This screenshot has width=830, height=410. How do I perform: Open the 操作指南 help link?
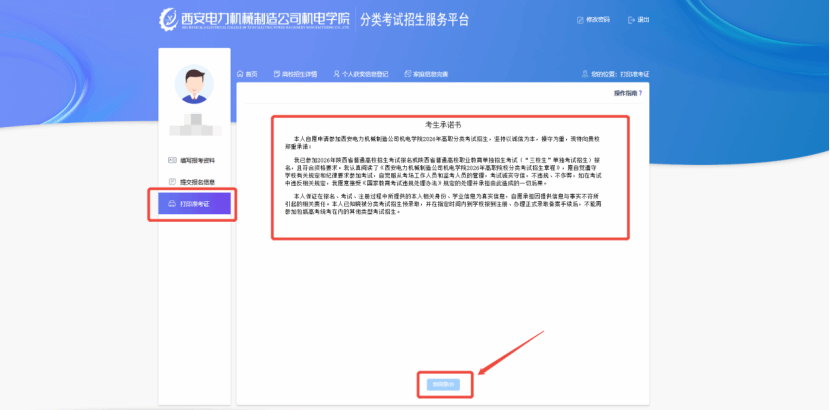click(626, 92)
